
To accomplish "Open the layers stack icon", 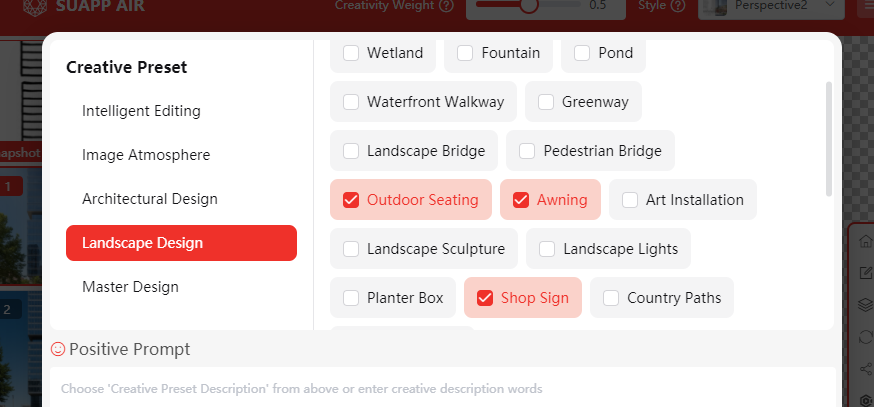I will (866, 305).
